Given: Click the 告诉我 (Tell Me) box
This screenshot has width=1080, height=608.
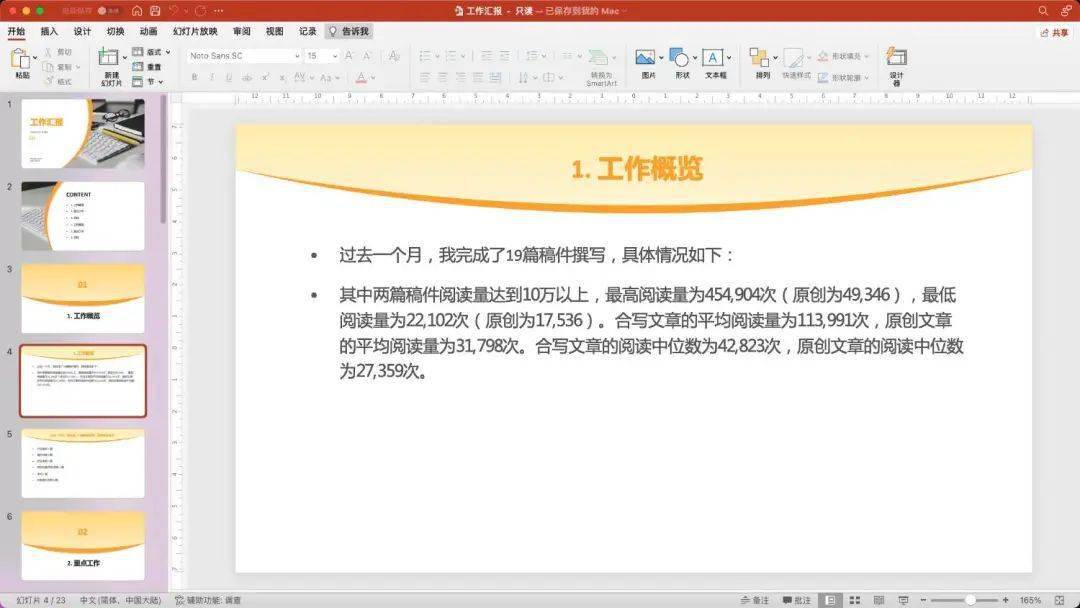Looking at the screenshot, I should (x=349, y=32).
